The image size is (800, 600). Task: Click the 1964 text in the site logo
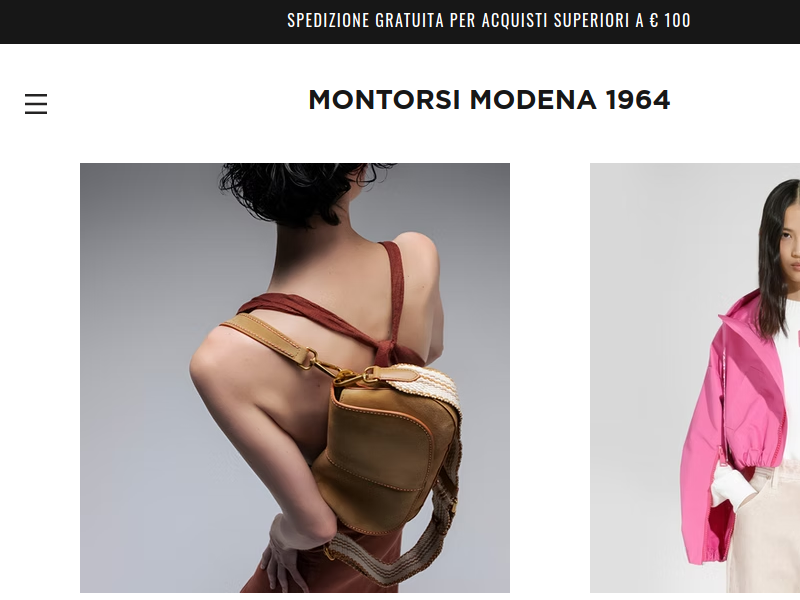(638, 99)
